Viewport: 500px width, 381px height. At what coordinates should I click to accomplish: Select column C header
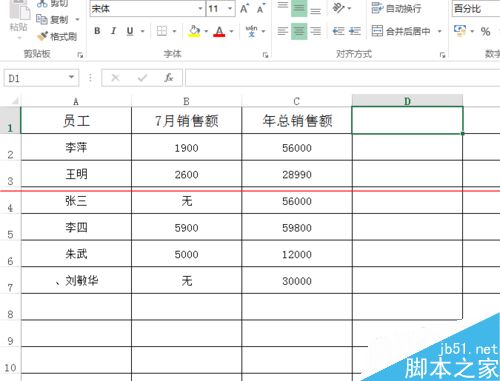[297, 101]
